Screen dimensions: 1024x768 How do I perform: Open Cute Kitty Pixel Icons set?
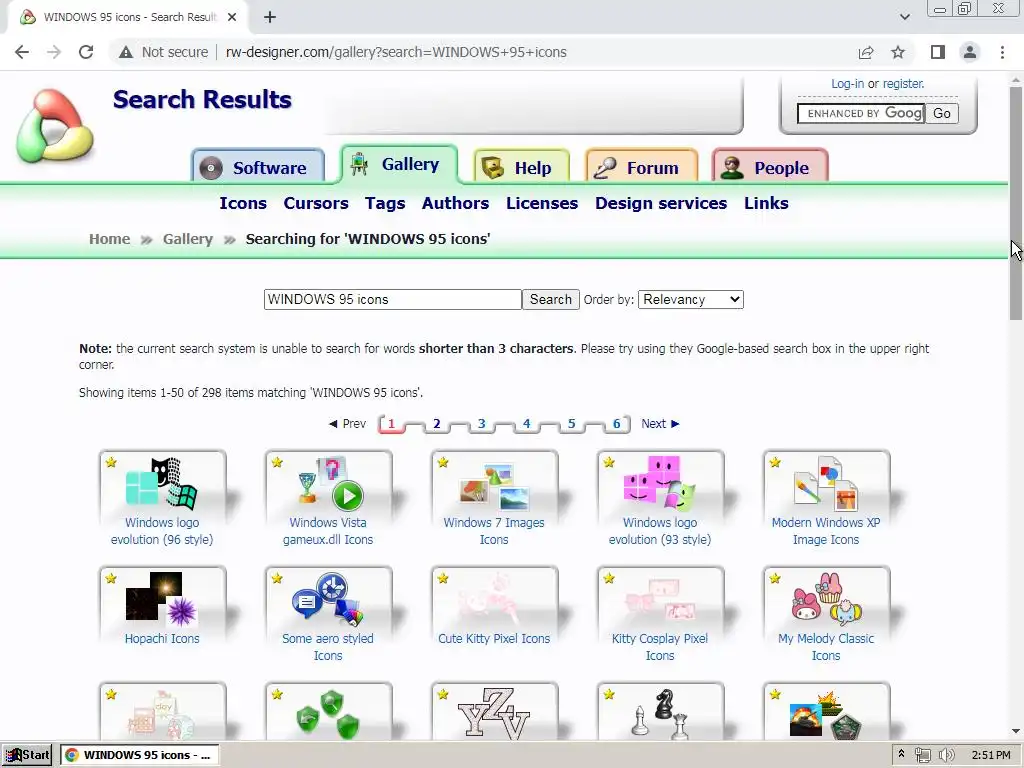[x=494, y=607]
